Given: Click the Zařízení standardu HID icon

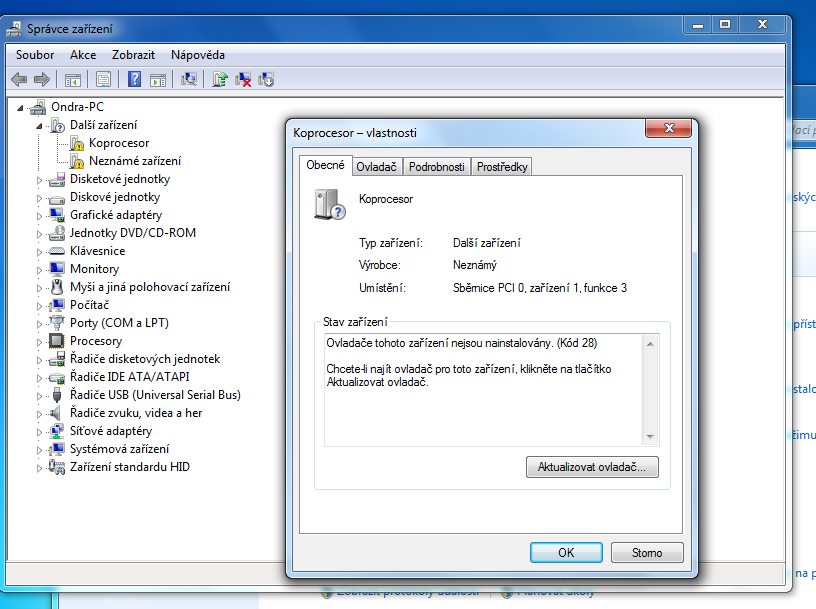Looking at the screenshot, I should click(x=57, y=467).
